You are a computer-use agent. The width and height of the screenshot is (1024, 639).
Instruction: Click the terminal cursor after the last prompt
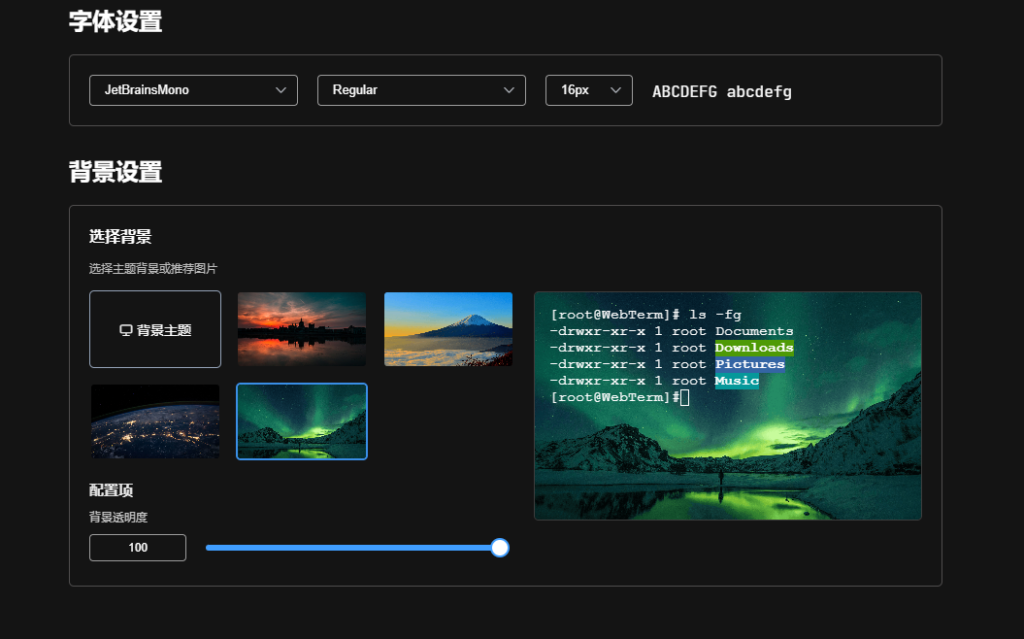click(x=685, y=398)
